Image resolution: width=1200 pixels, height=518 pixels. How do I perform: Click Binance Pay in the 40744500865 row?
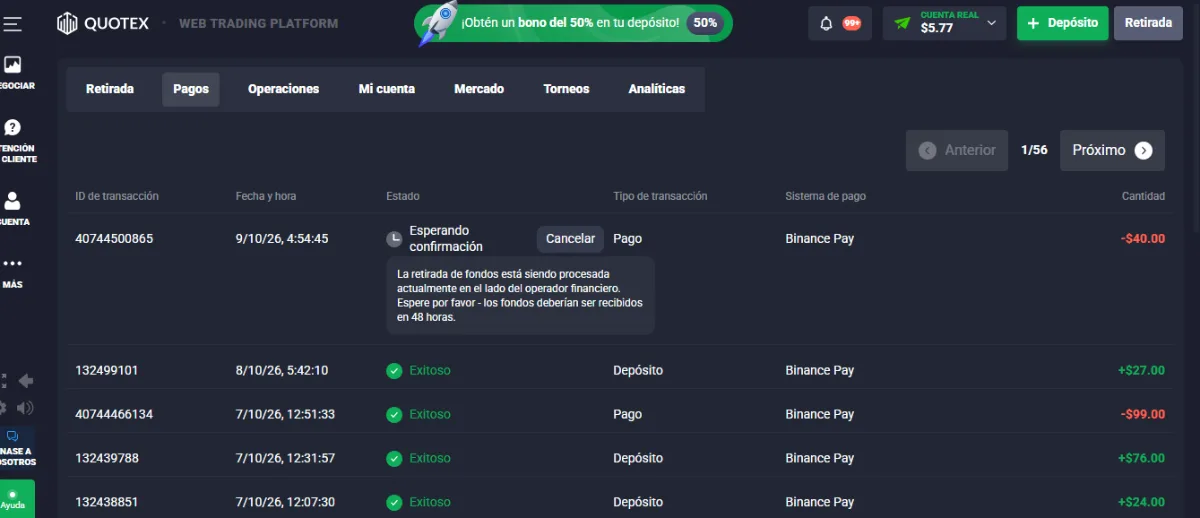820,239
